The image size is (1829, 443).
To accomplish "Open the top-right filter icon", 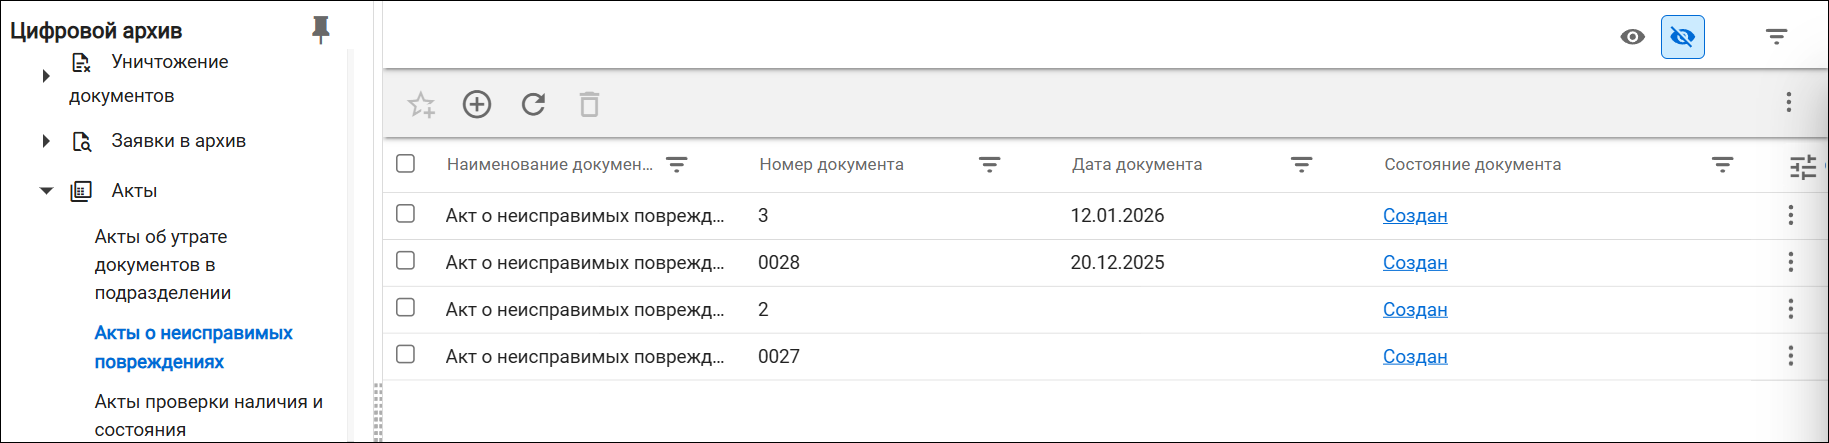I will [1776, 37].
